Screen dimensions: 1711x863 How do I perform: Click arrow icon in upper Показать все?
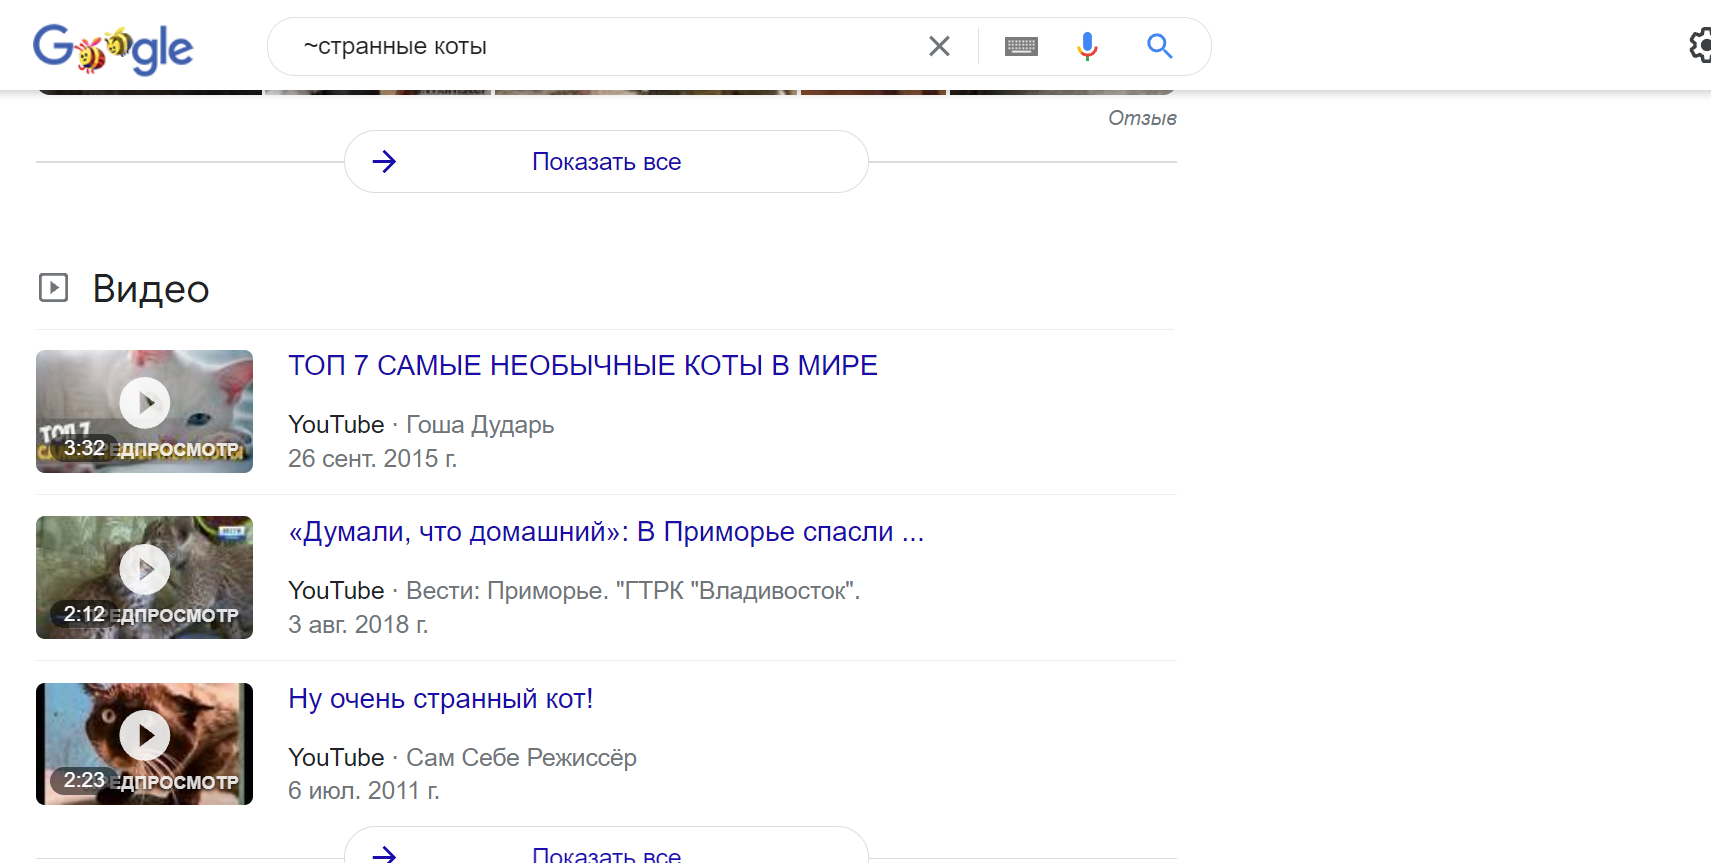(x=384, y=162)
